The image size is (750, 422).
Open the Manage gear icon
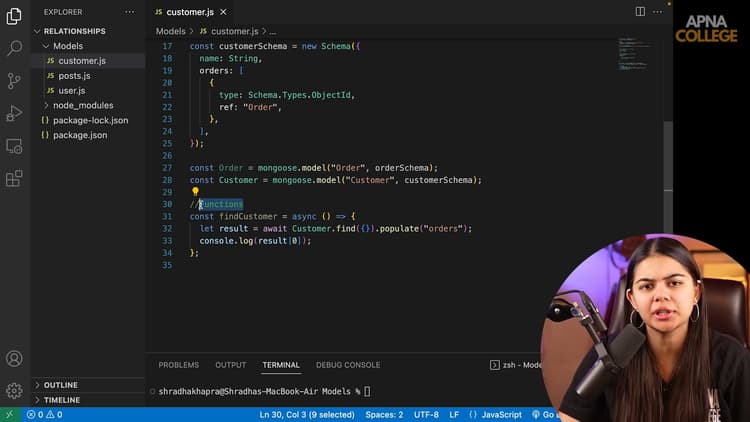pyautogui.click(x=14, y=390)
